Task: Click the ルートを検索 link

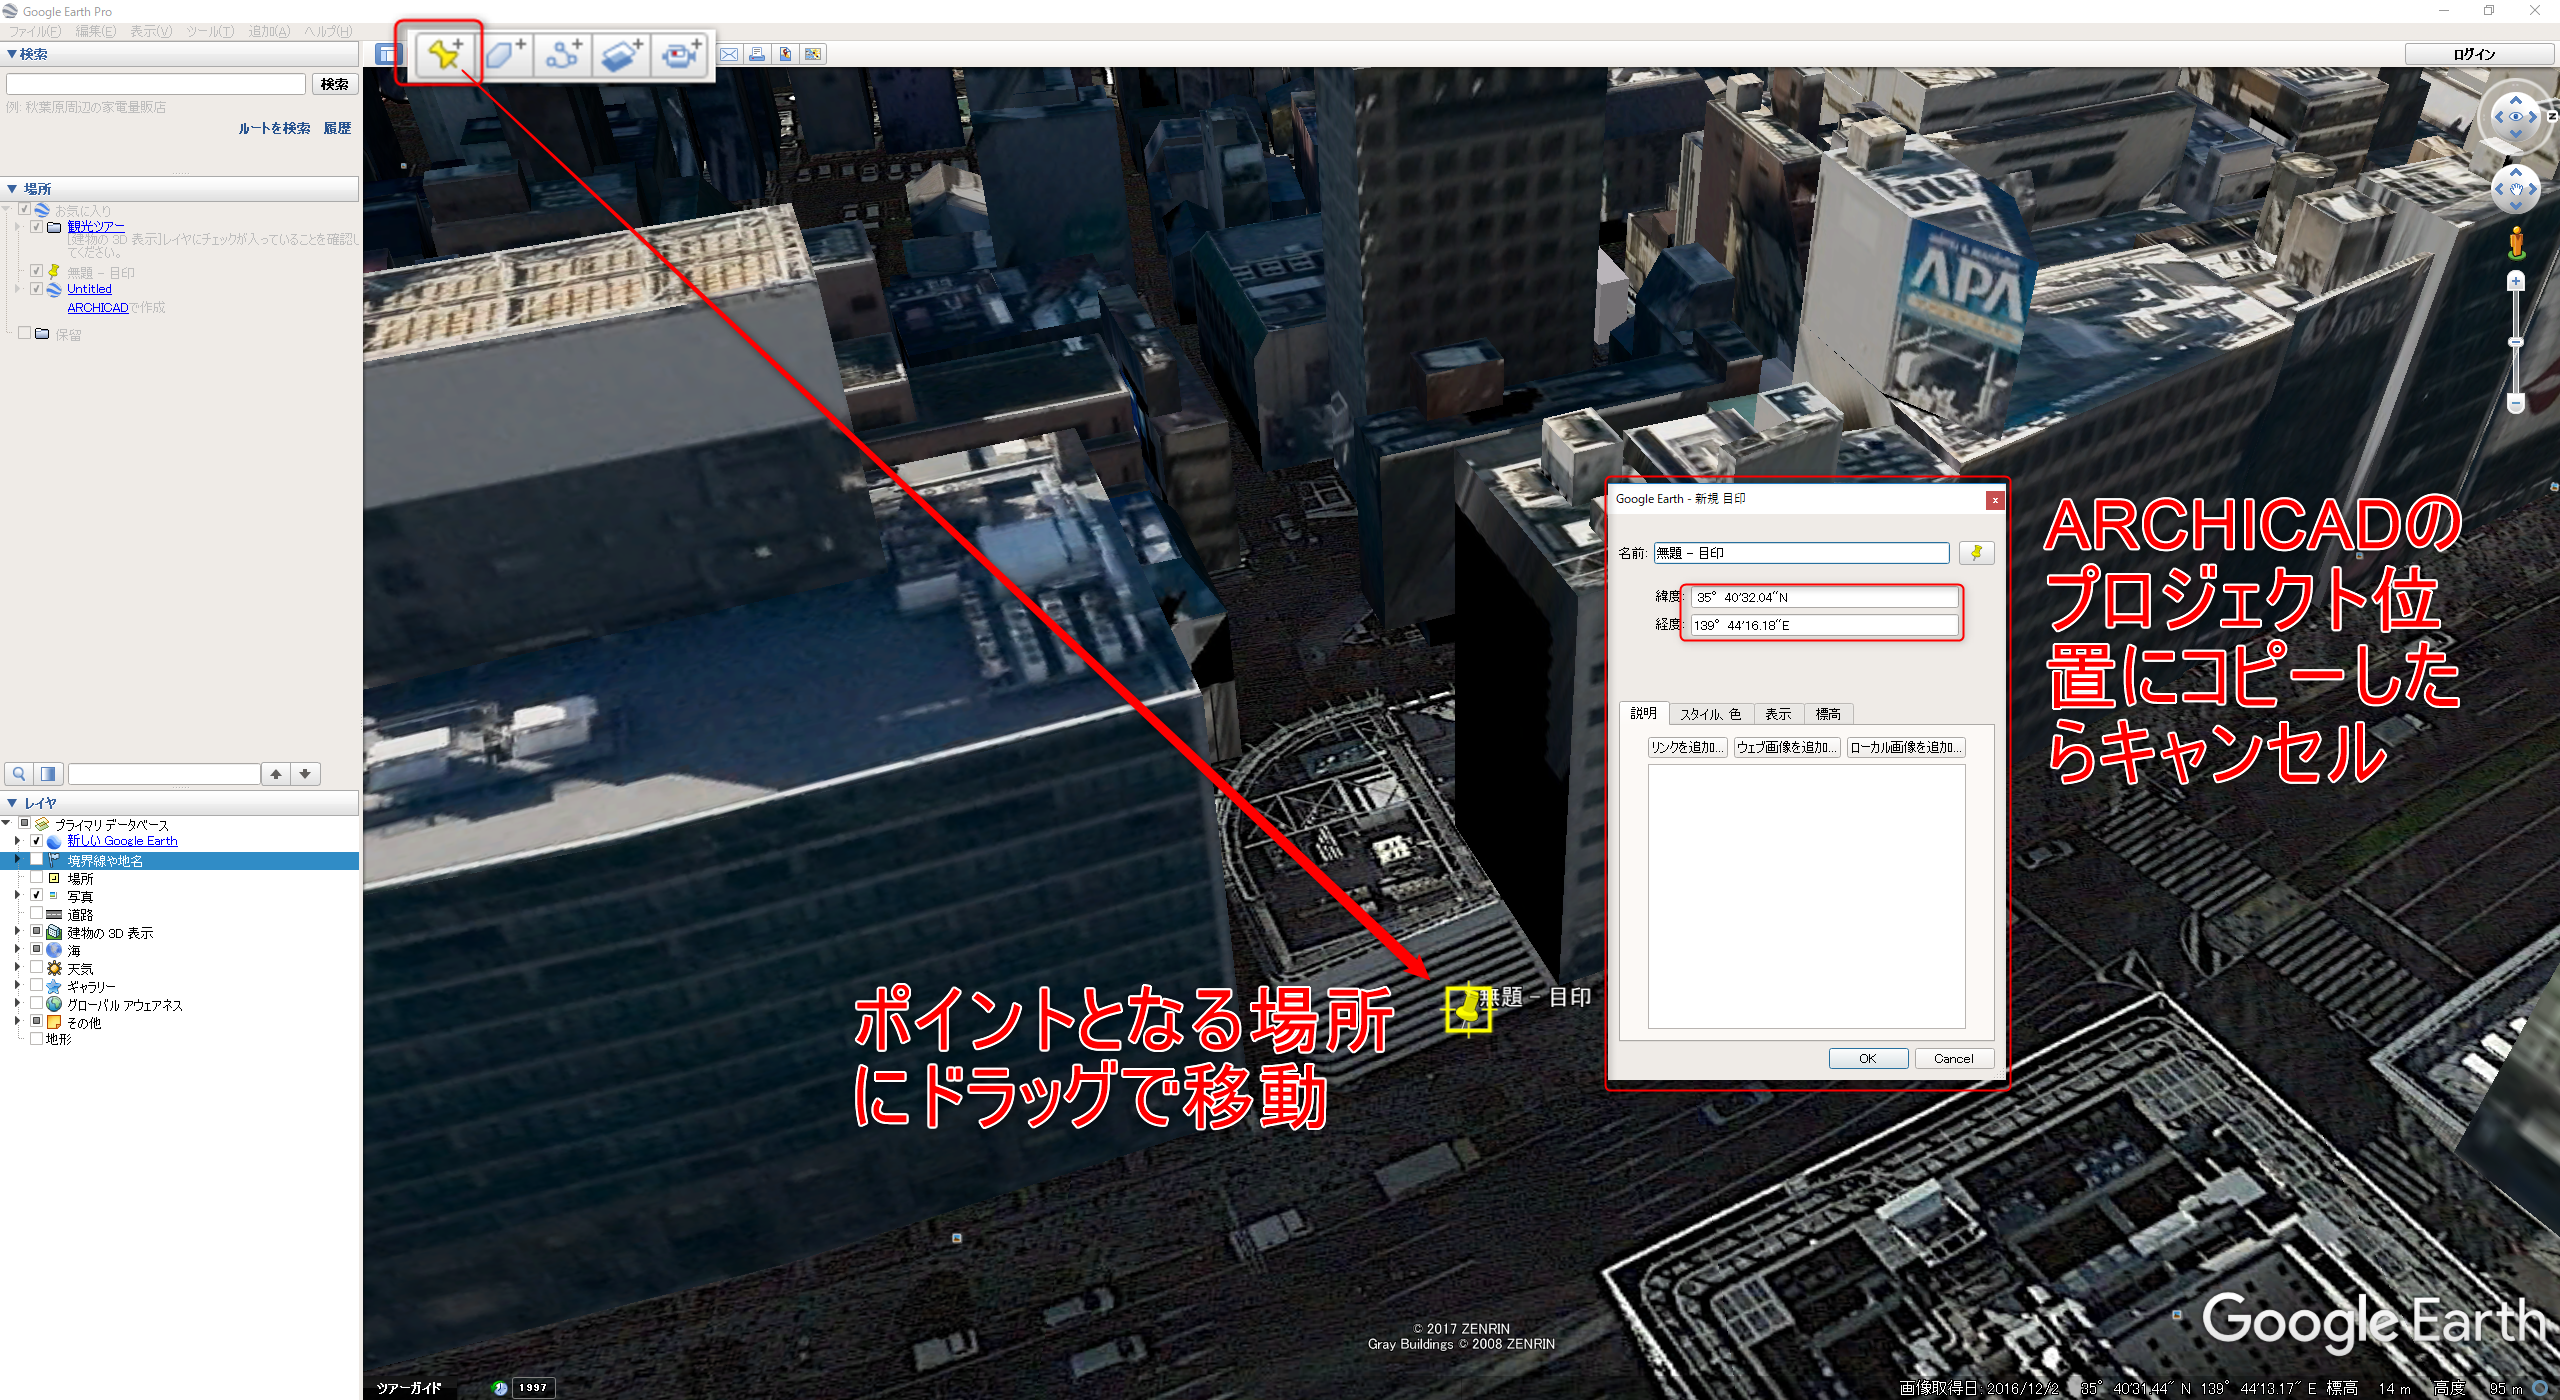Action: pos(274,128)
